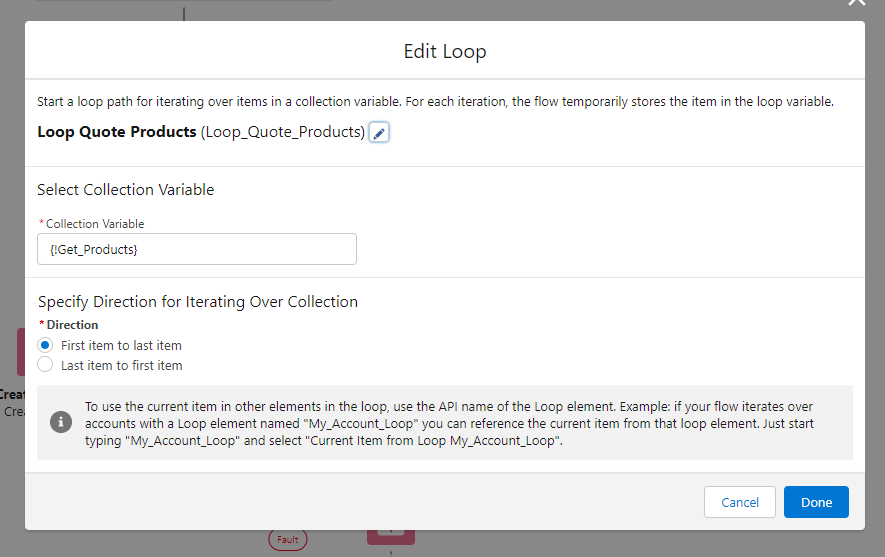Click the Loop Quote Products element name
The image size is (885, 557).
click(116, 132)
